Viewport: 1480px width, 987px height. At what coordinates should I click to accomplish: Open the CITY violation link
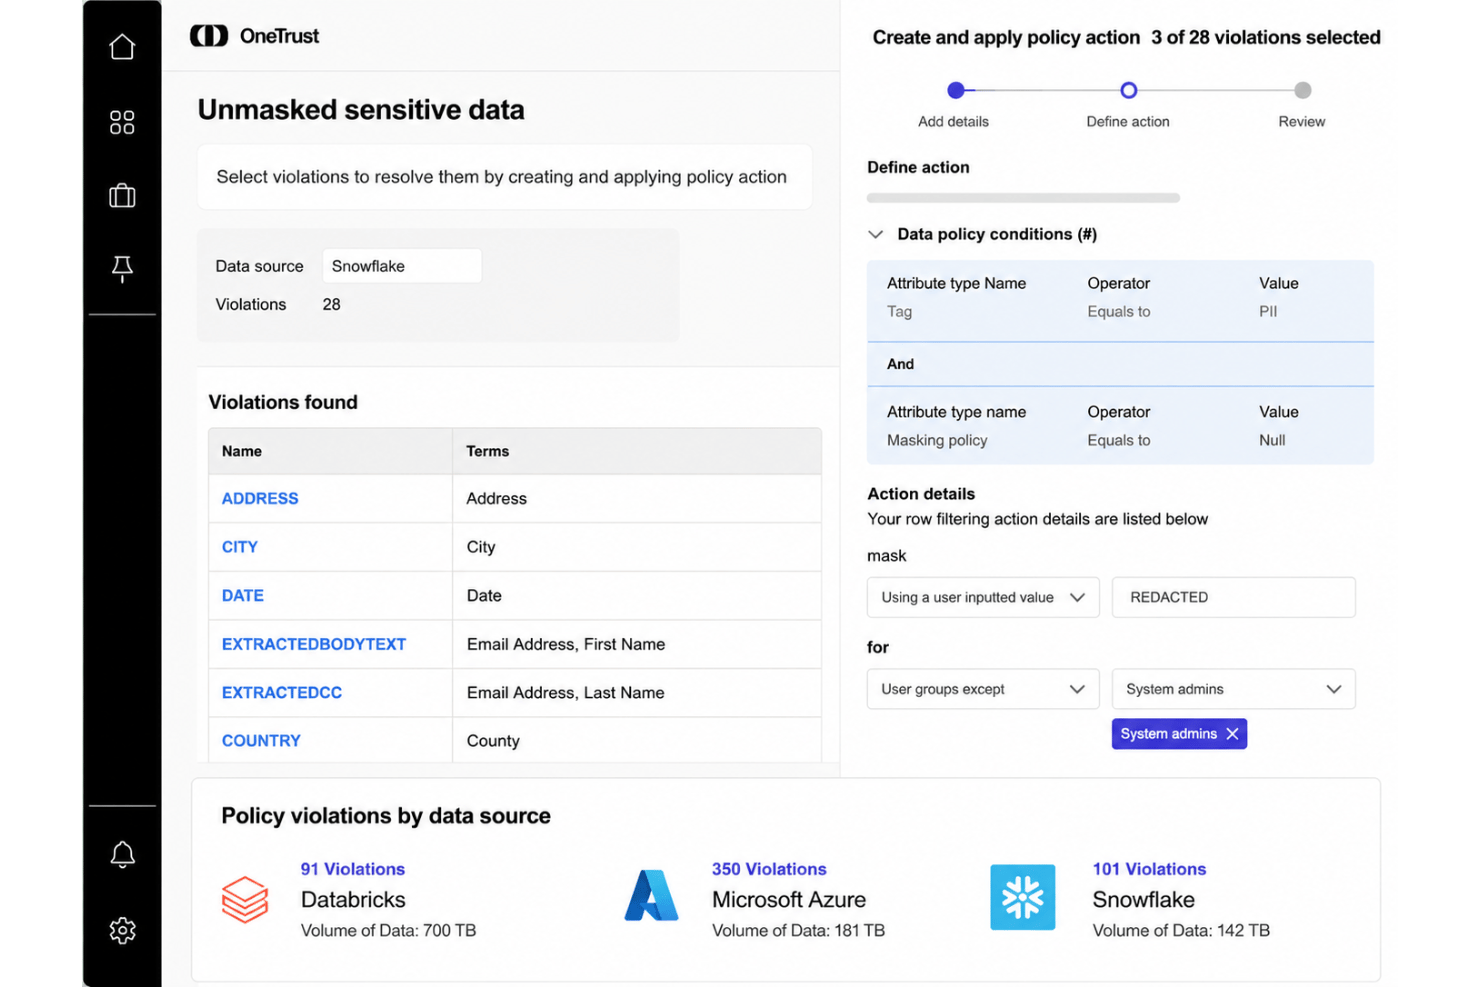click(240, 547)
